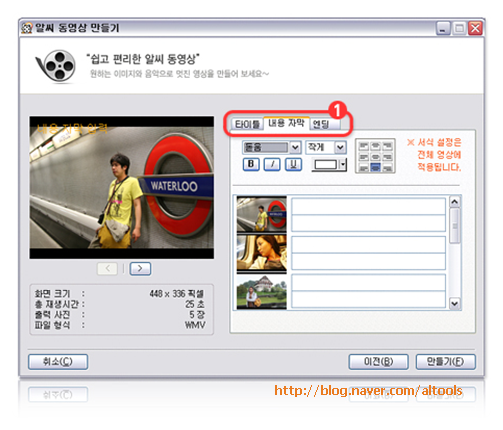503x430 pixels.
Task: Click the 이전(B) previous button
Action: coord(378,362)
